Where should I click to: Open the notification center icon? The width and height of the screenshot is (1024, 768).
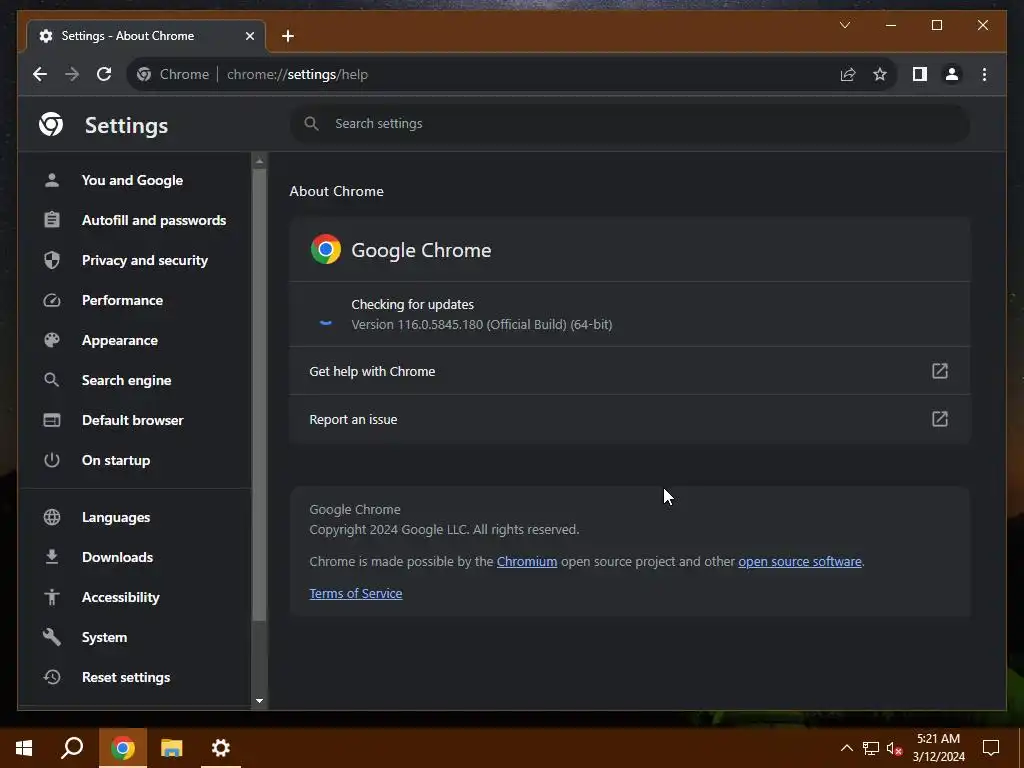pyautogui.click(x=991, y=748)
